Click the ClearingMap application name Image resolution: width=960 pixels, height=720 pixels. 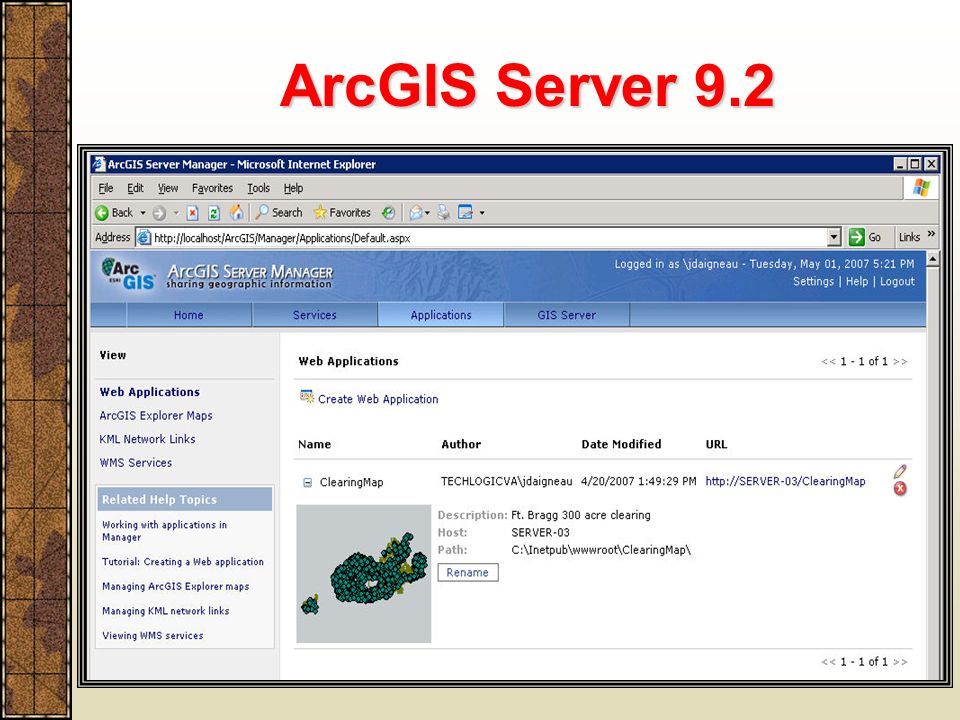(351, 482)
